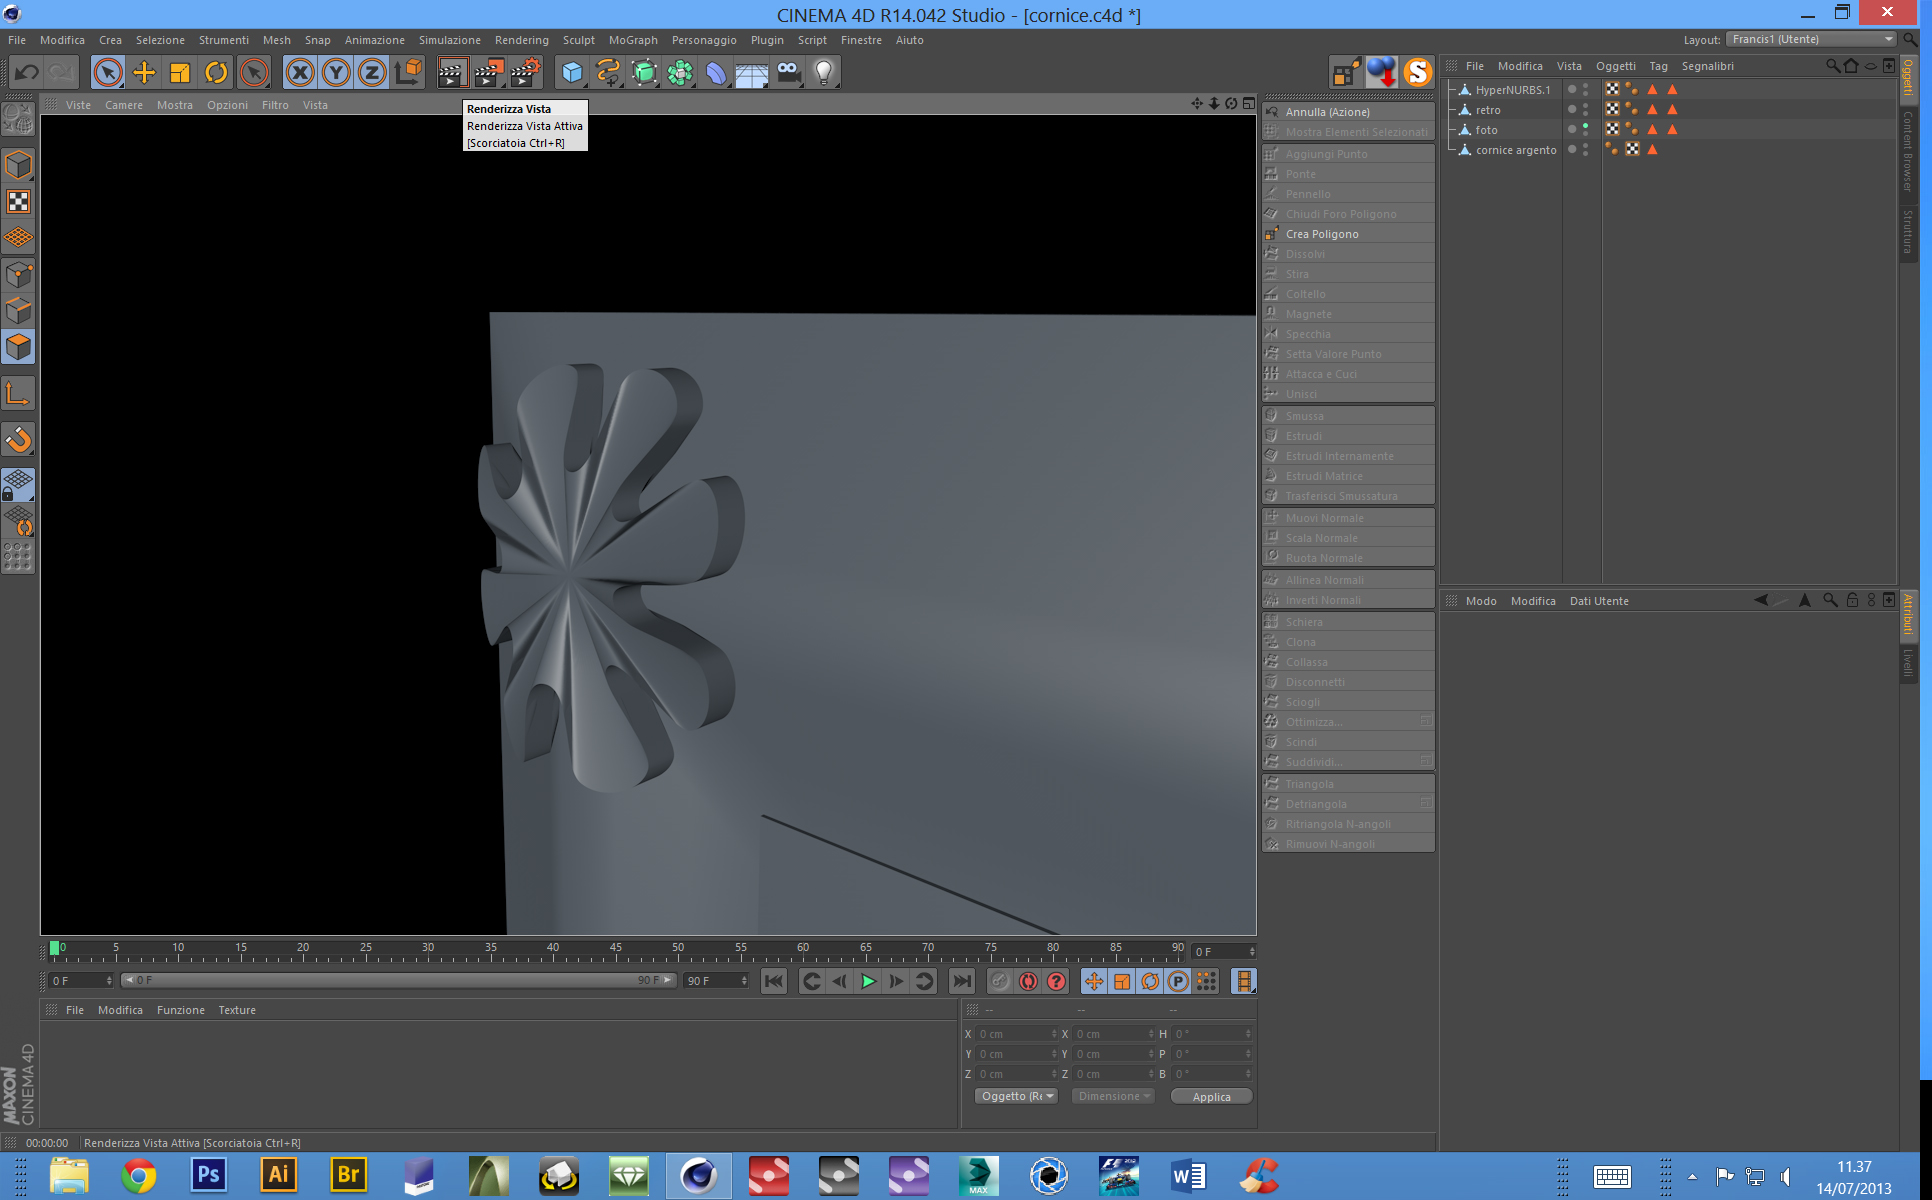The width and height of the screenshot is (1932, 1200).
Task: Open Oggetto coordinate mode dropdown
Action: coord(1016,1096)
